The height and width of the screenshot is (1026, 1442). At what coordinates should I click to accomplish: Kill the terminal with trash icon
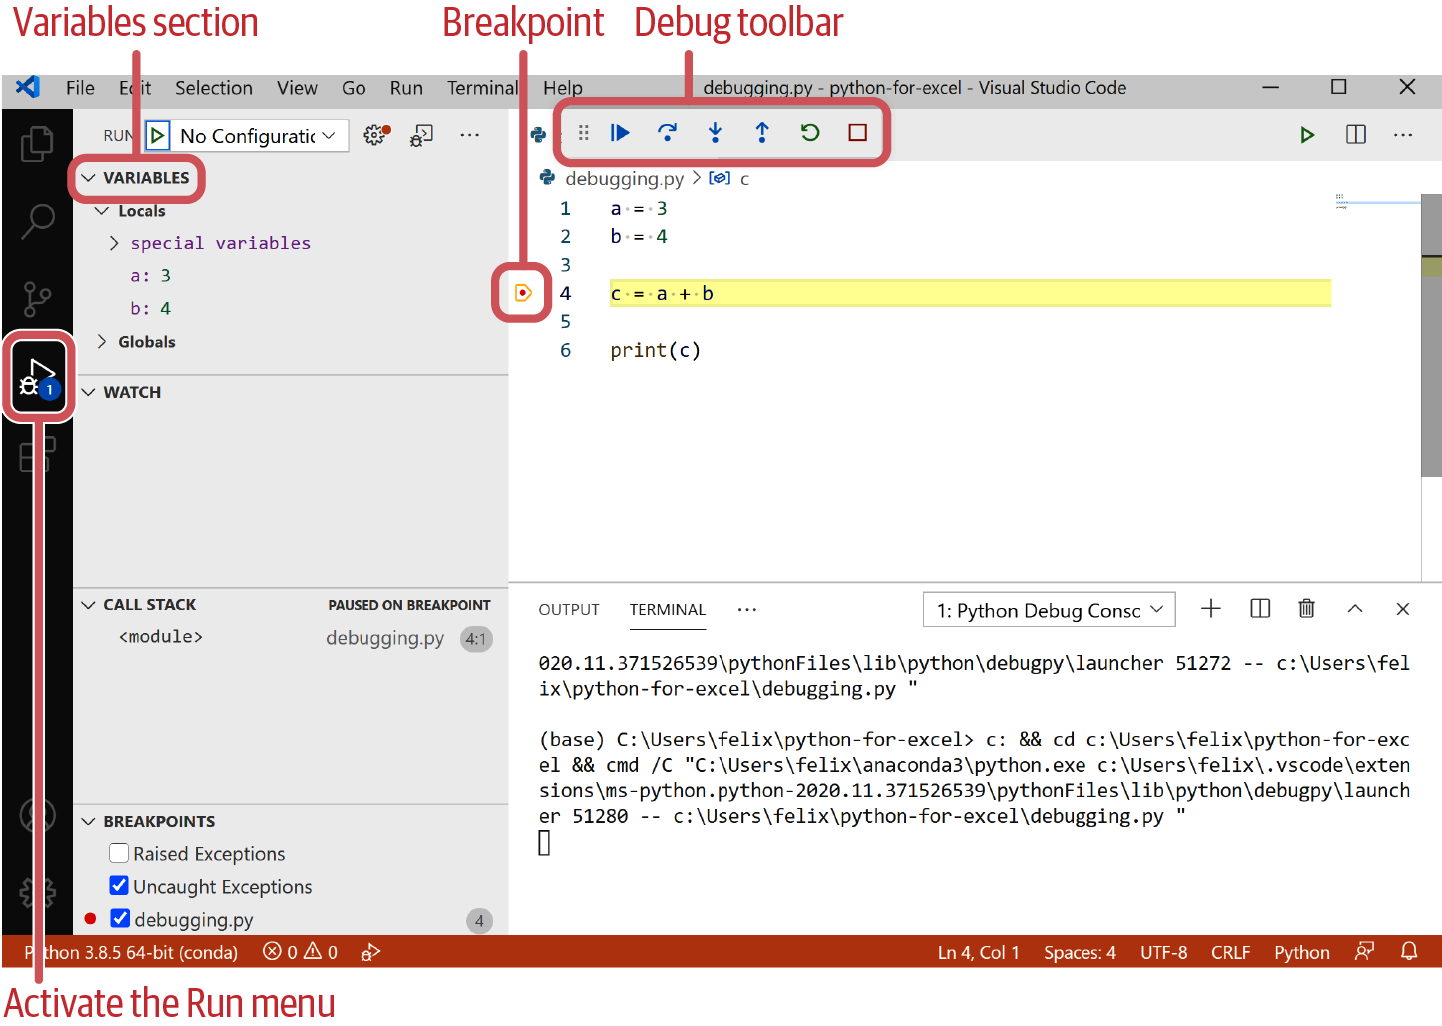[x=1306, y=609]
